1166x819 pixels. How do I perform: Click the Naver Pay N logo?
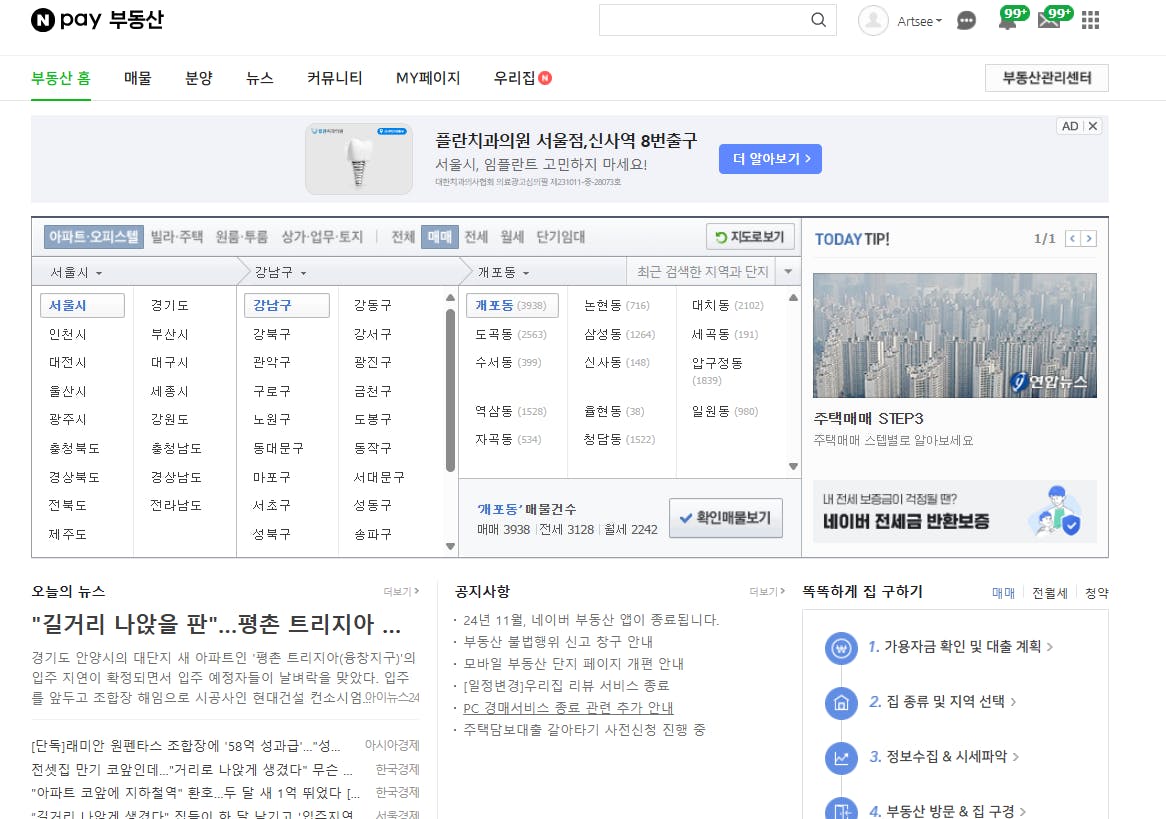coord(42,20)
